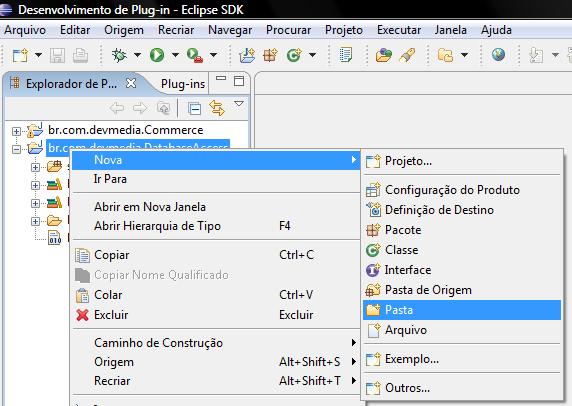This screenshot has height=406, width=572.
Task: Open the New Java Class dropdown arrow
Action: 312,55
